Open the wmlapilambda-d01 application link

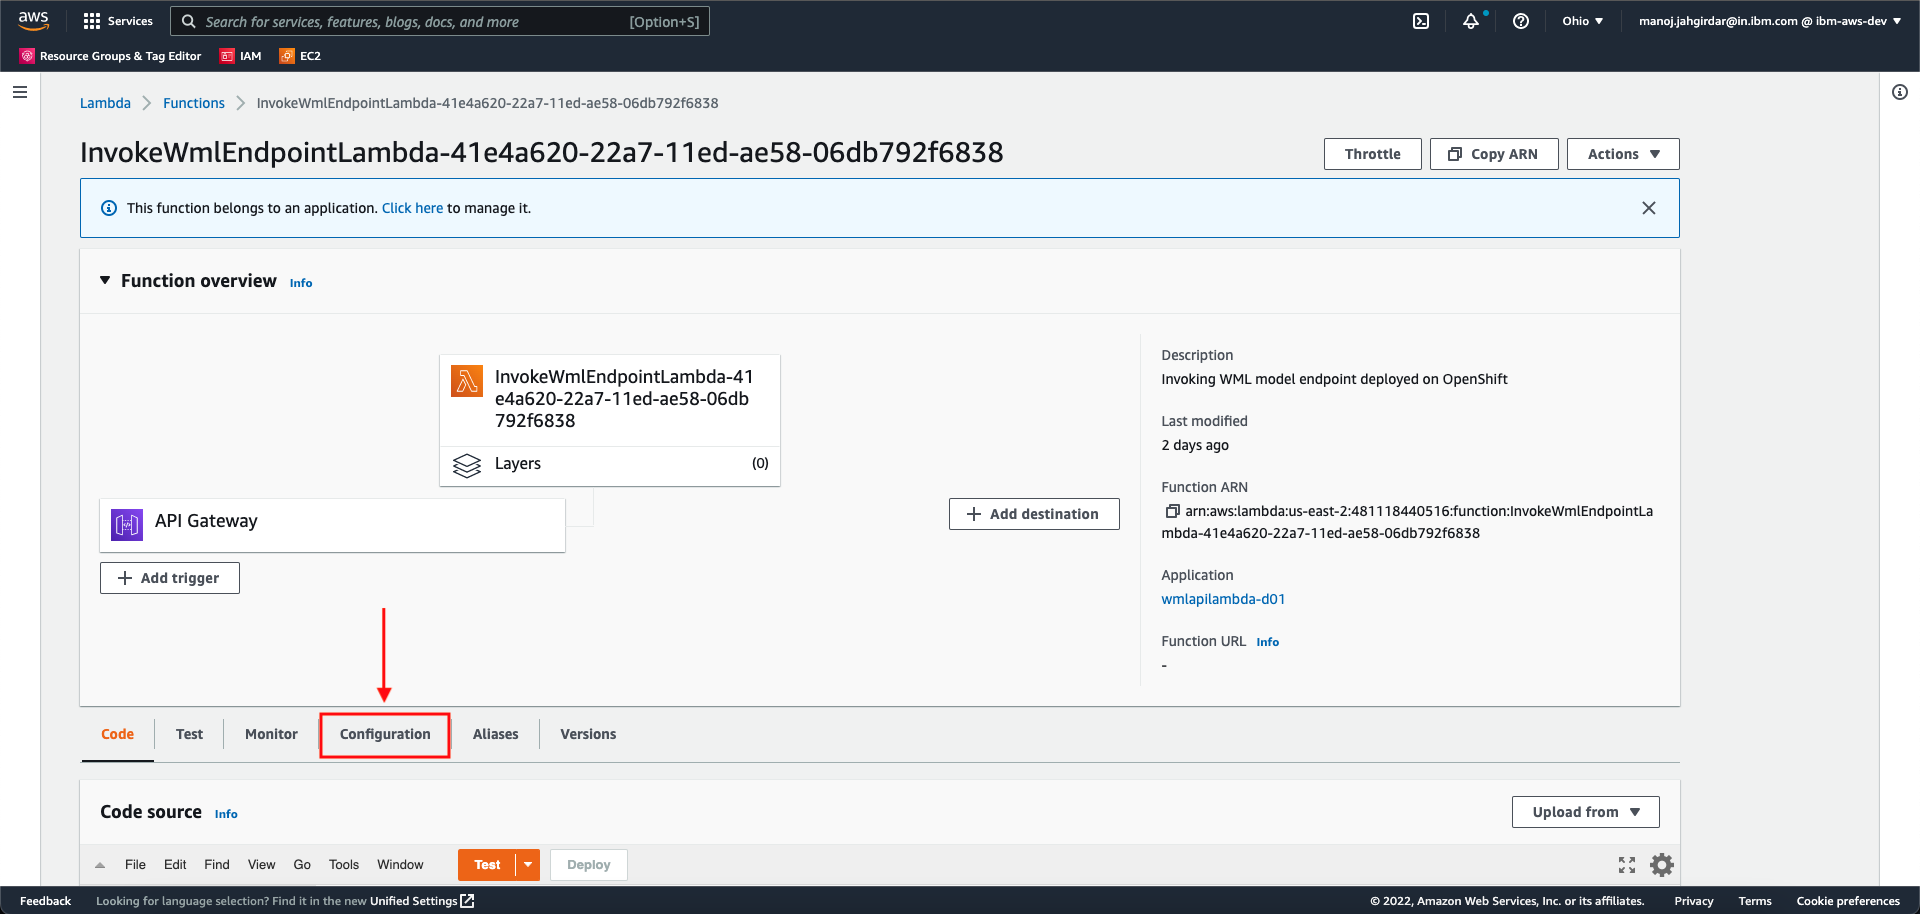(x=1223, y=599)
